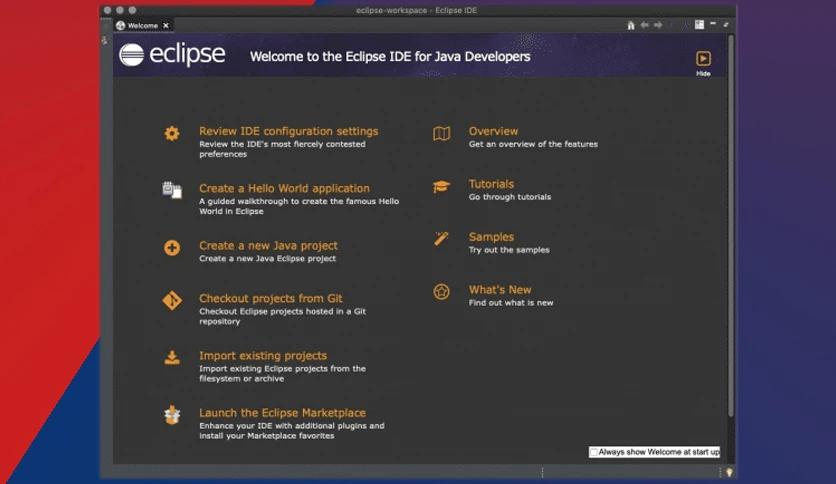Click the Eclipse logo in header
This screenshot has height=484, width=836.
(x=172, y=54)
